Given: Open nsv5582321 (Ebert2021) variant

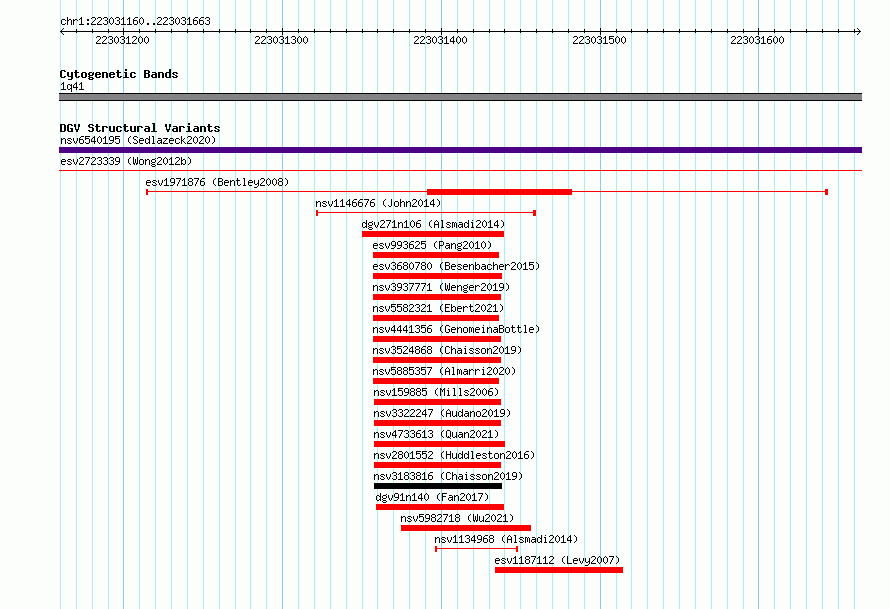Looking at the screenshot, I should pos(438,308).
